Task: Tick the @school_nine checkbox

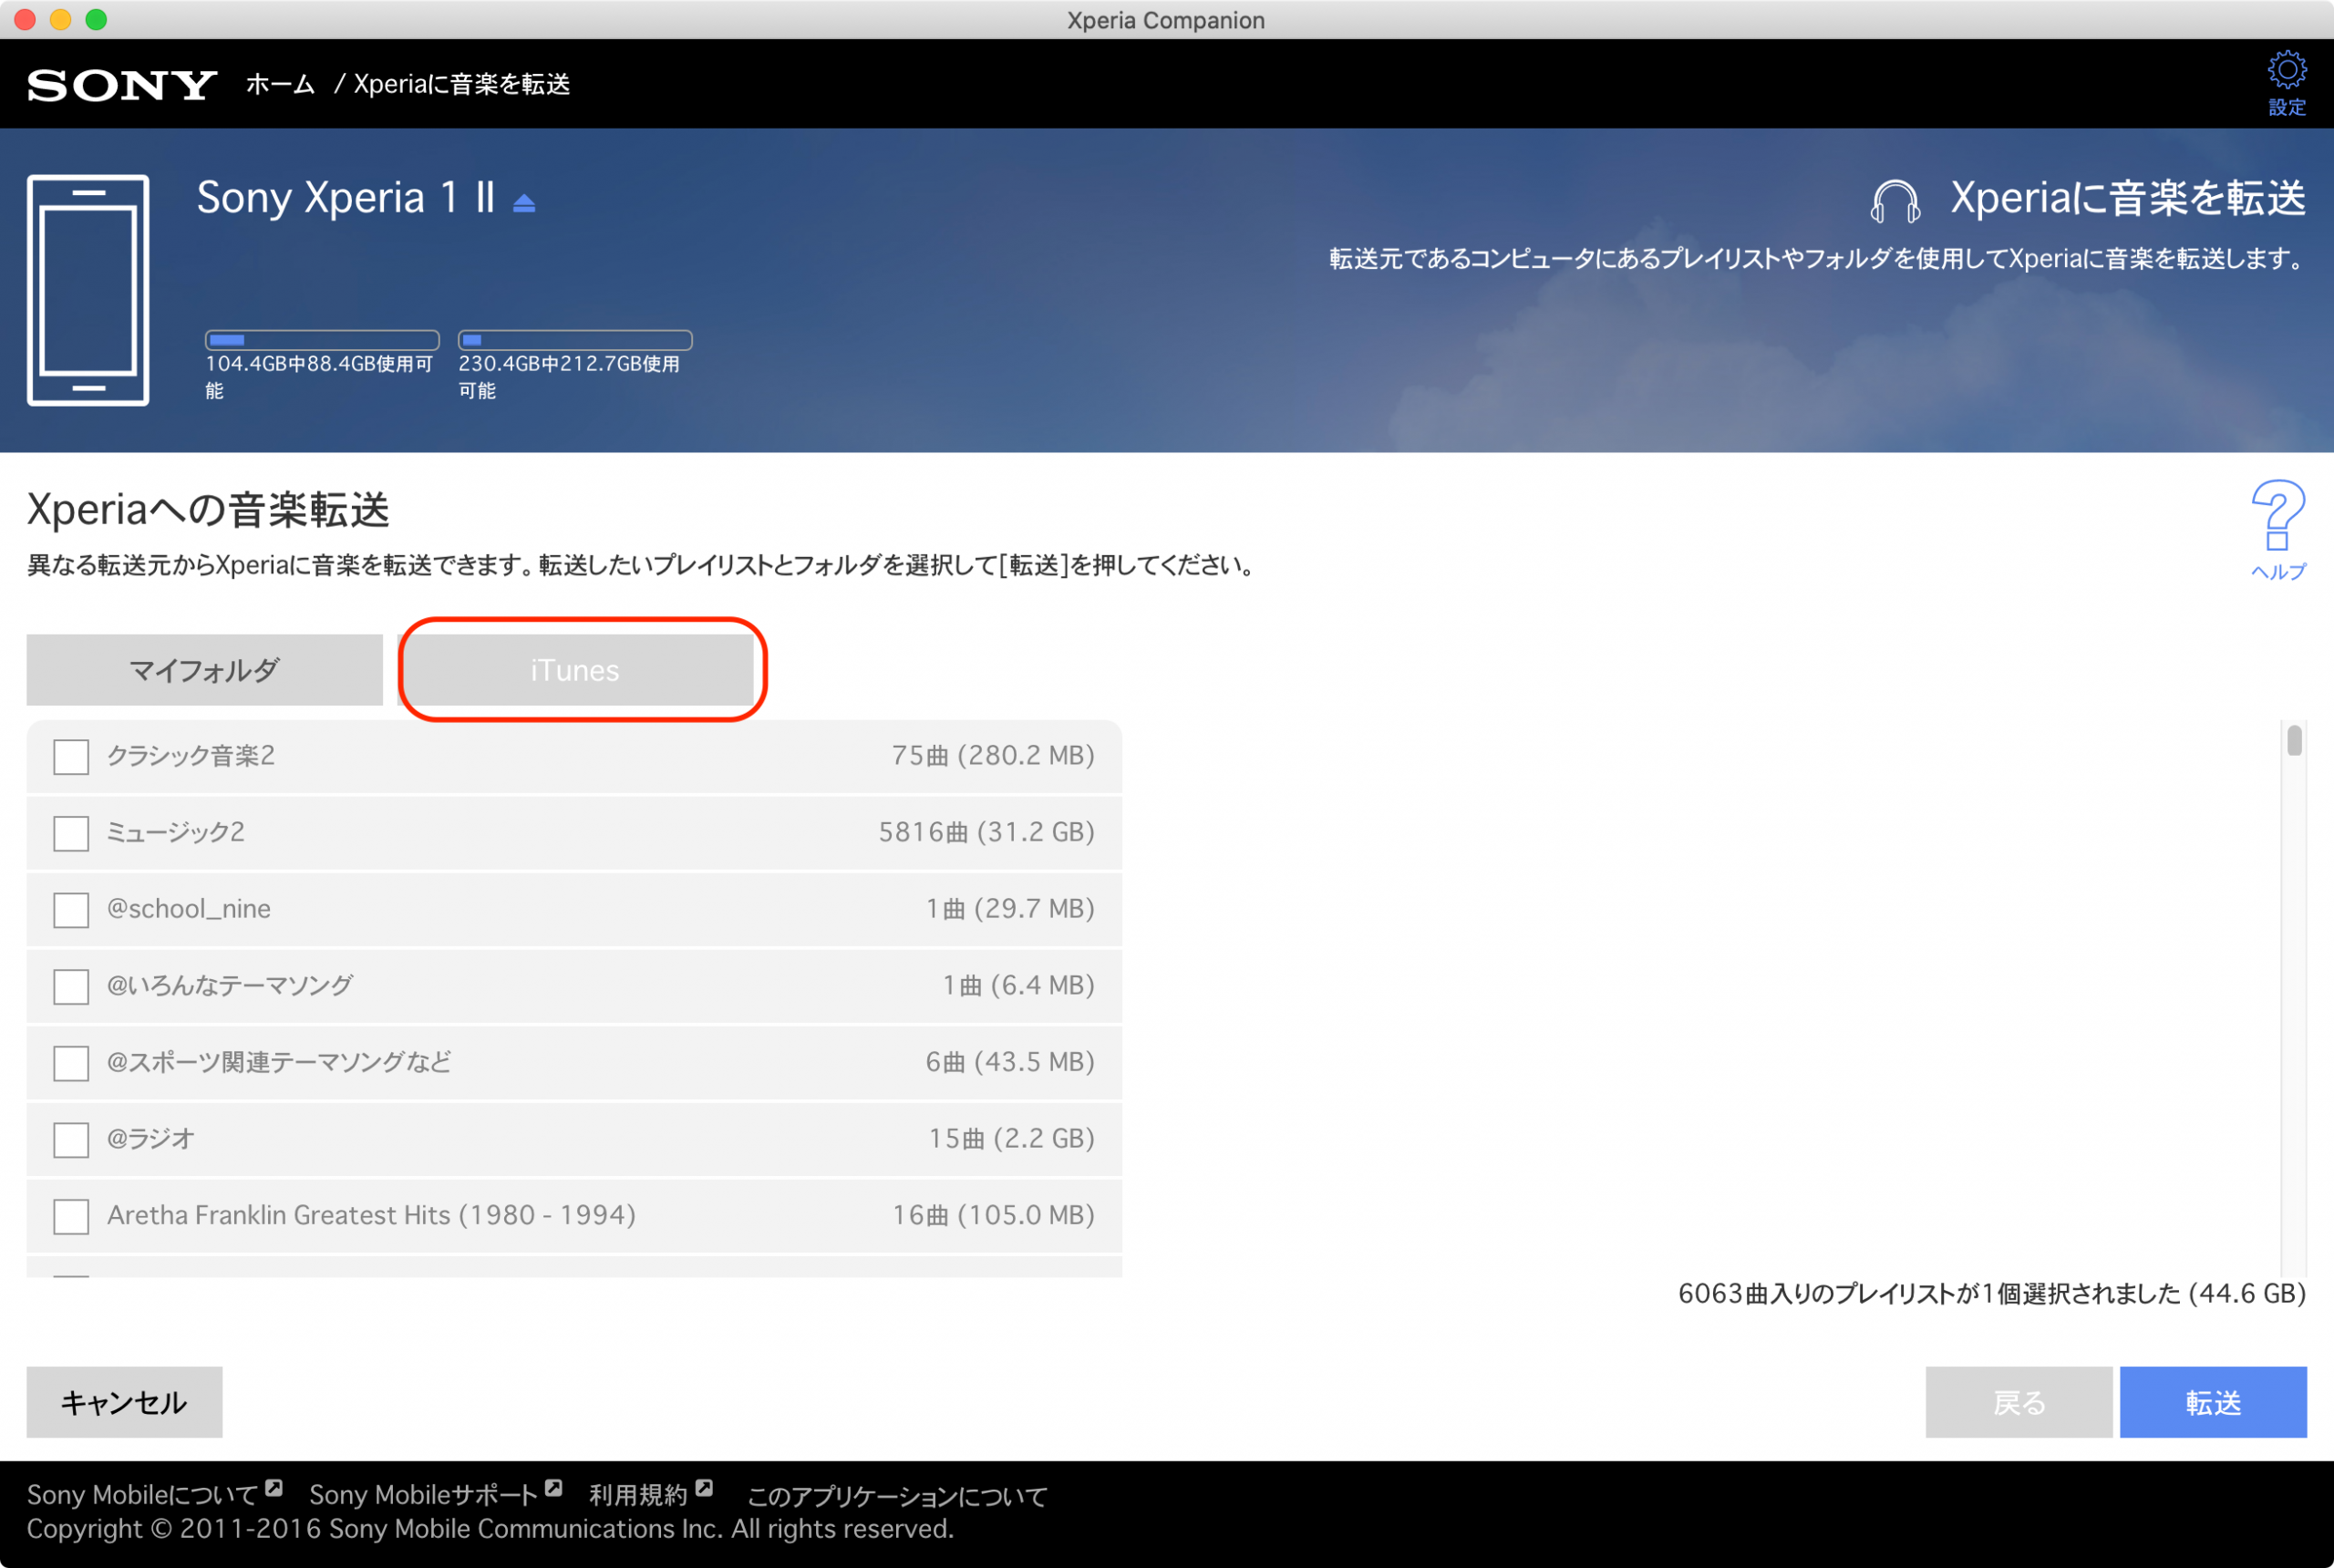Action: [71, 910]
